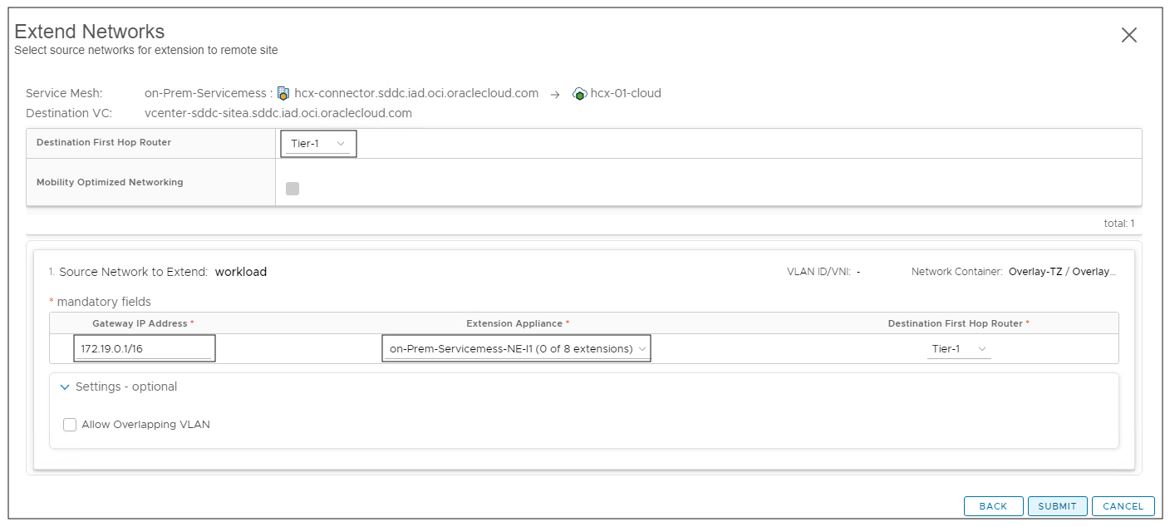Click the 'total: 1' count text
The height and width of the screenshot is (526, 1169).
pos(1119,223)
